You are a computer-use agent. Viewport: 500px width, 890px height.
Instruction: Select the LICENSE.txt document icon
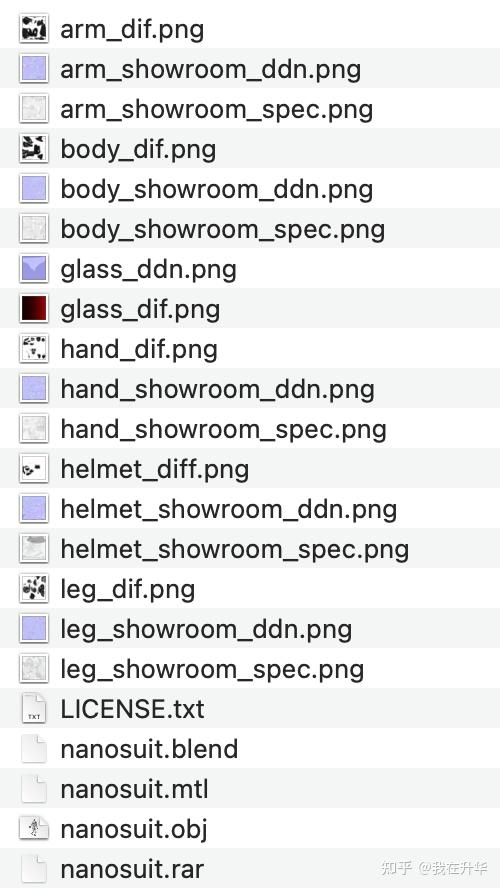click(x=33, y=708)
